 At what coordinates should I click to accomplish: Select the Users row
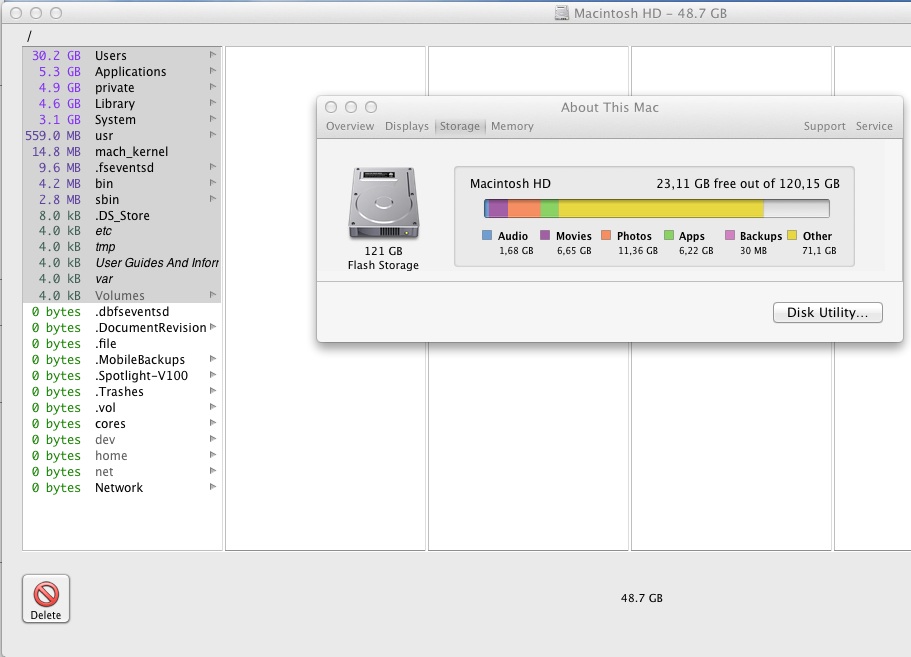pyautogui.click(x=122, y=56)
